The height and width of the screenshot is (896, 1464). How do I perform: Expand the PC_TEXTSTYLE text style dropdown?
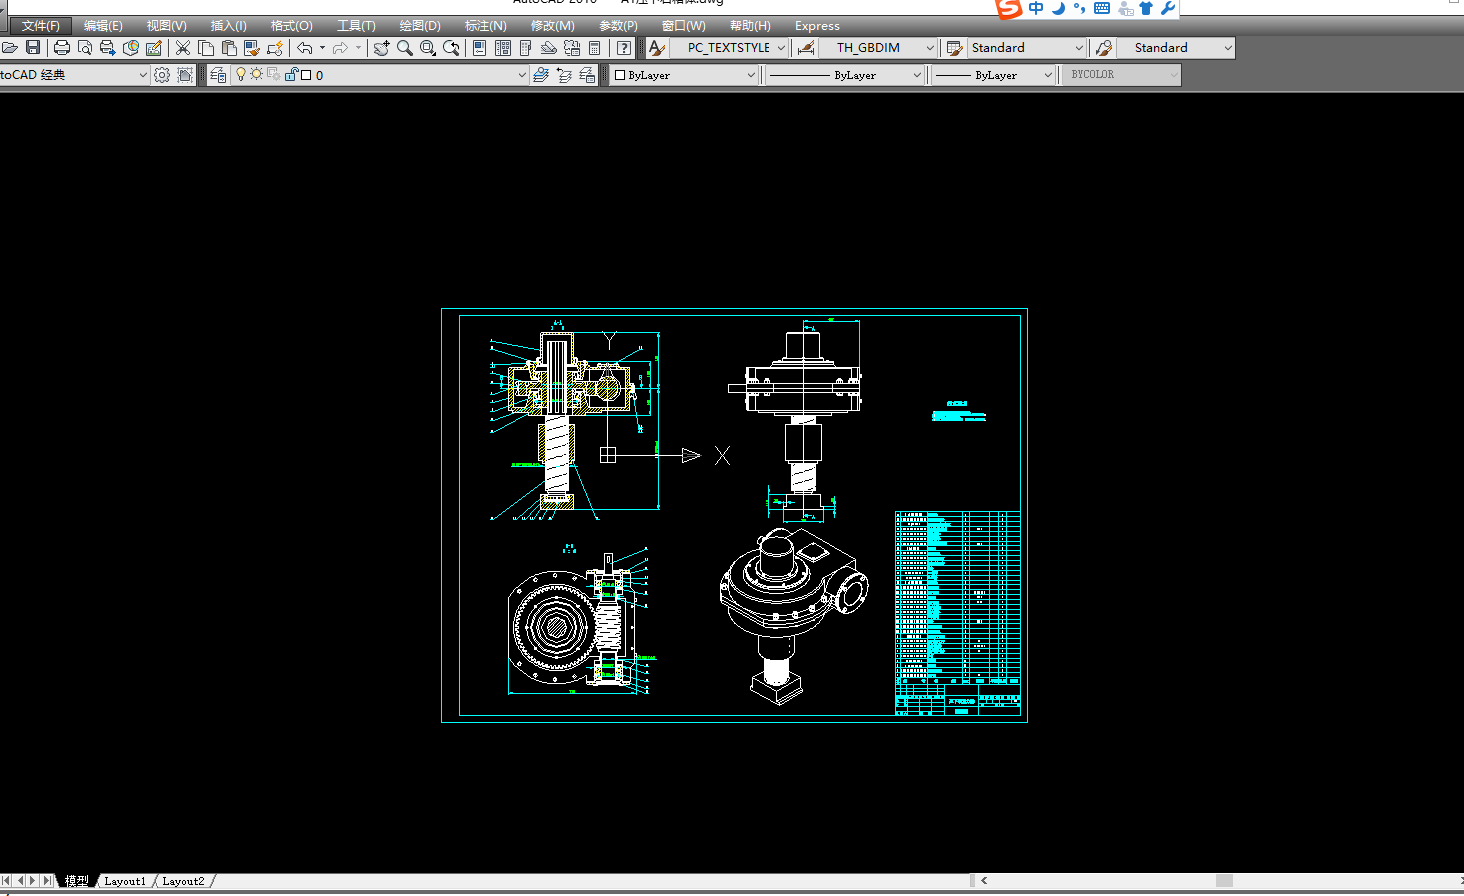click(x=781, y=48)
